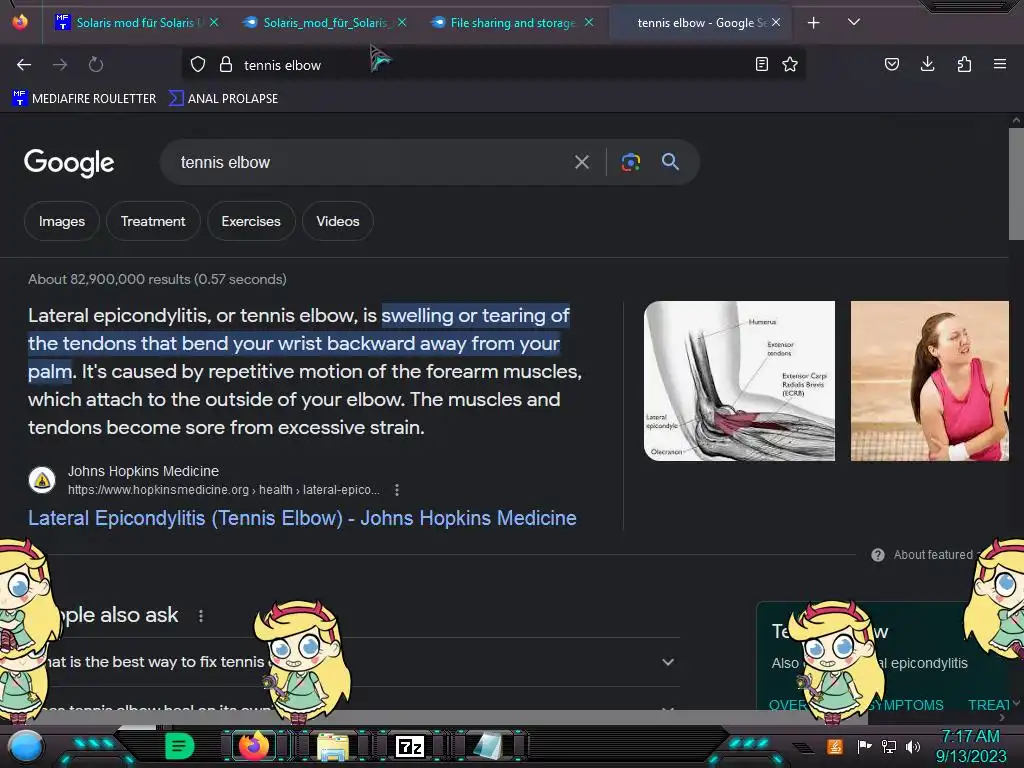Go to Google home via logo
The image size is (1024, 768).
tap(69, 163)
